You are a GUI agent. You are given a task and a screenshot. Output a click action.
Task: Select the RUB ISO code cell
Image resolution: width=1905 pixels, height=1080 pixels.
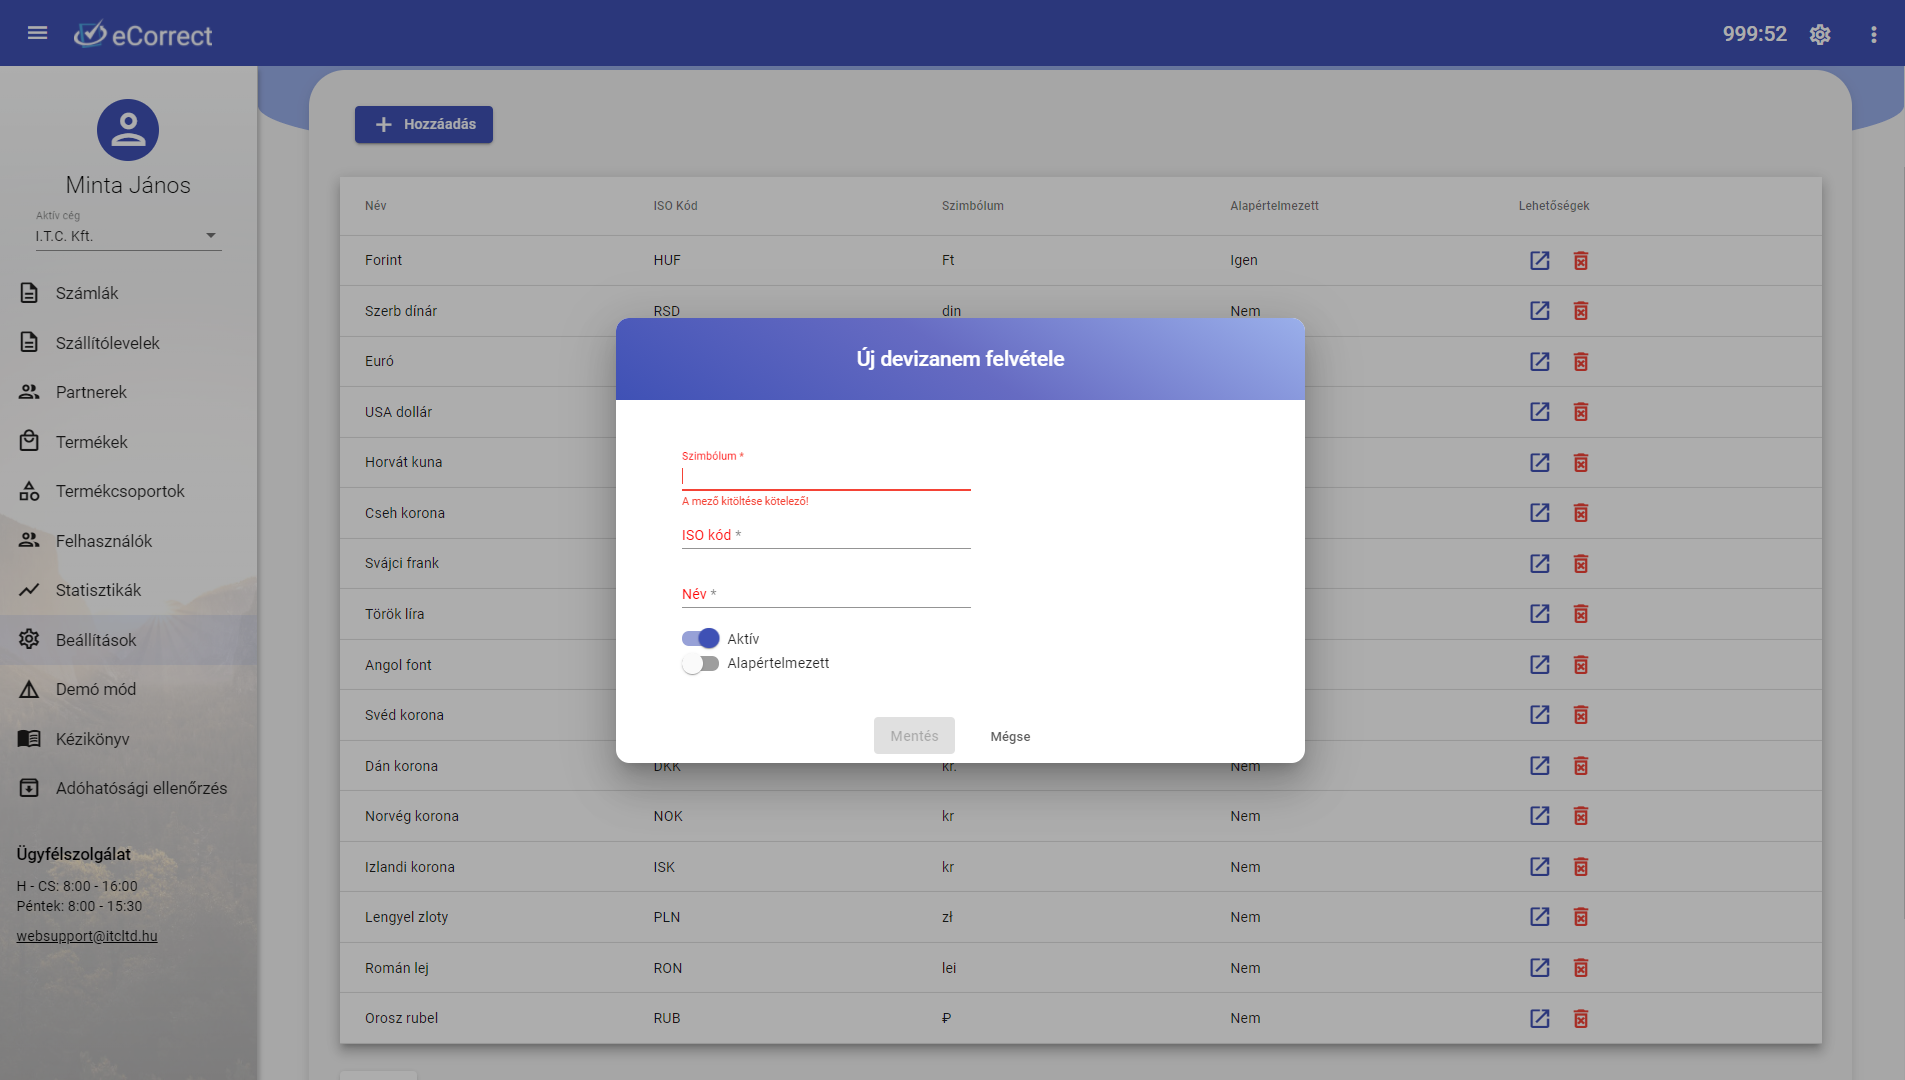pos(667,1018)
